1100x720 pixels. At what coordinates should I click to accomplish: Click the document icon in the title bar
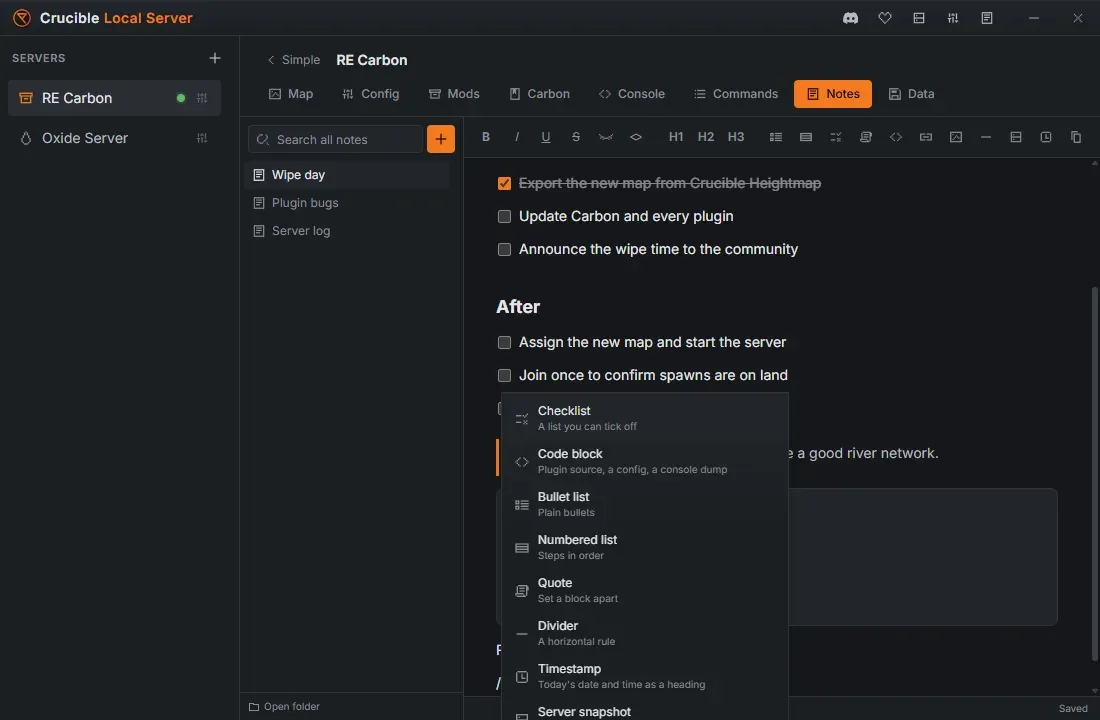987,18
